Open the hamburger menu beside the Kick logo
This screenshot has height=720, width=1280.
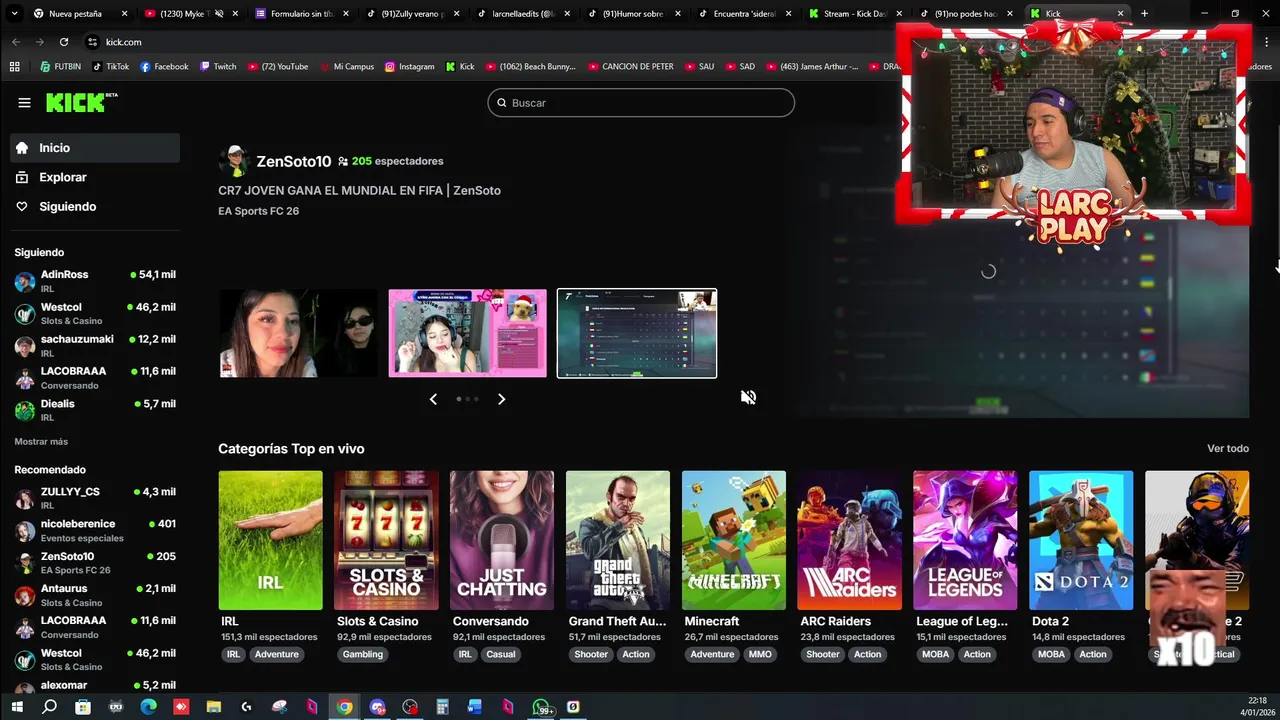(x=24, y=102)
